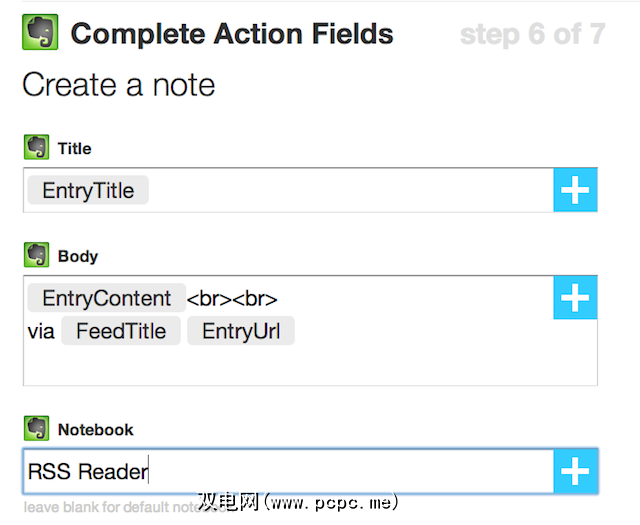640x525 pixels.
Task: Click the Title field label
Action: (x=75, y=148)
